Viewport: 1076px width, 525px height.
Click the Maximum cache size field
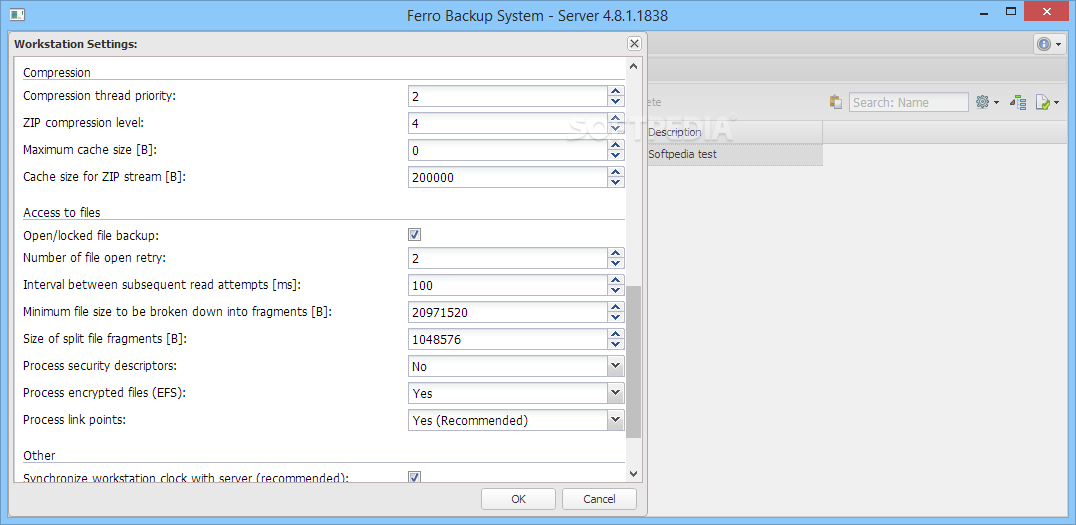pyautogui.click(x=508, y=150)
